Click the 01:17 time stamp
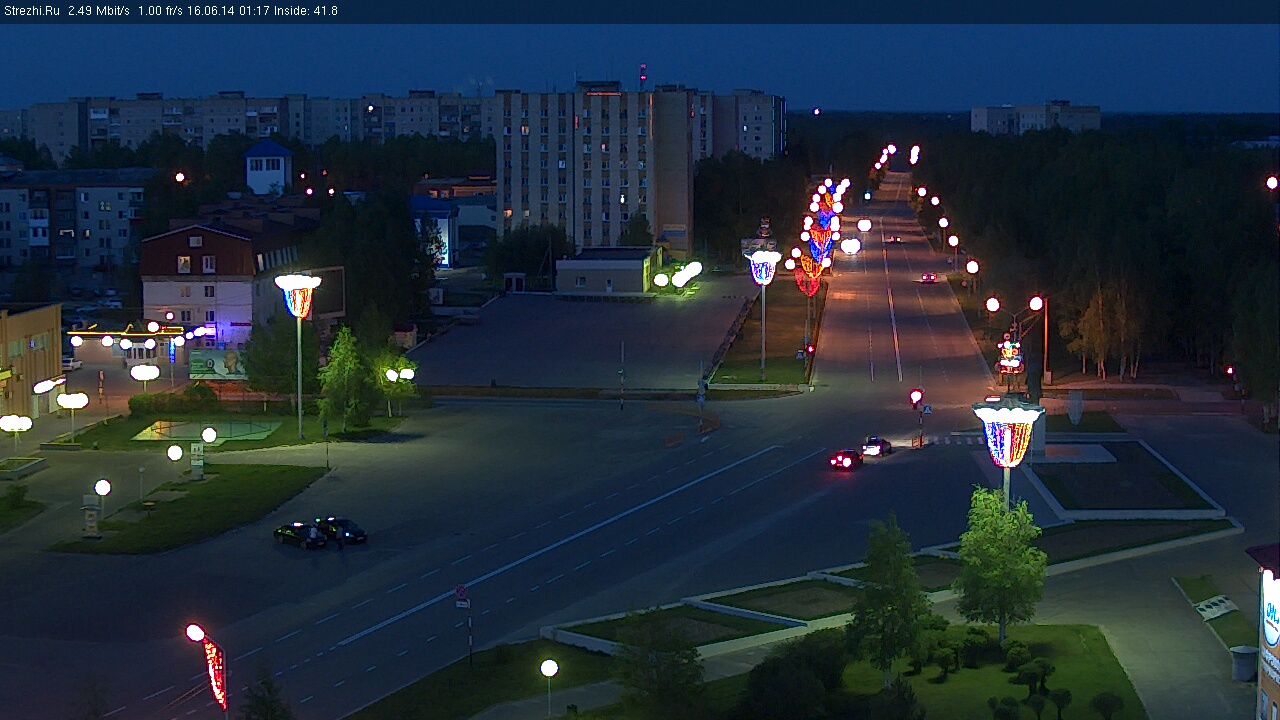 [252, 11]
